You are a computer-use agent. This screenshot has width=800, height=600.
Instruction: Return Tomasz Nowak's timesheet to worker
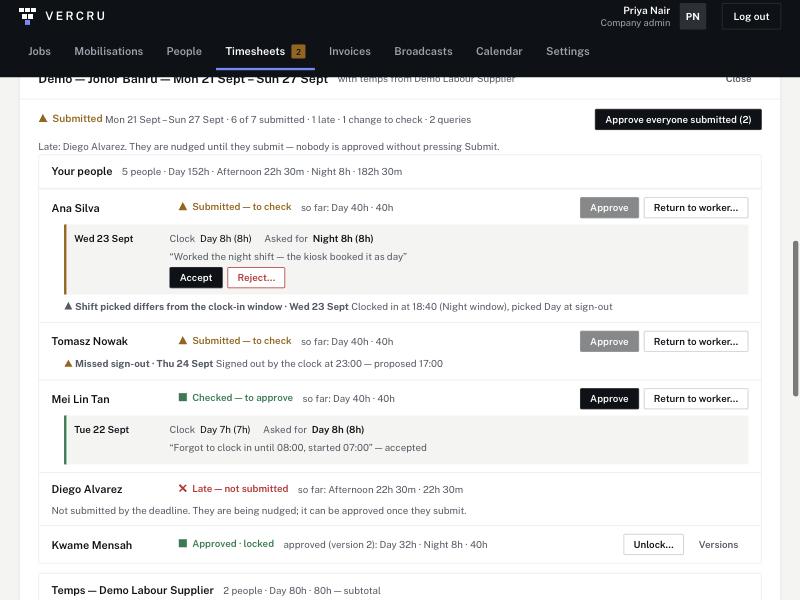696,341
